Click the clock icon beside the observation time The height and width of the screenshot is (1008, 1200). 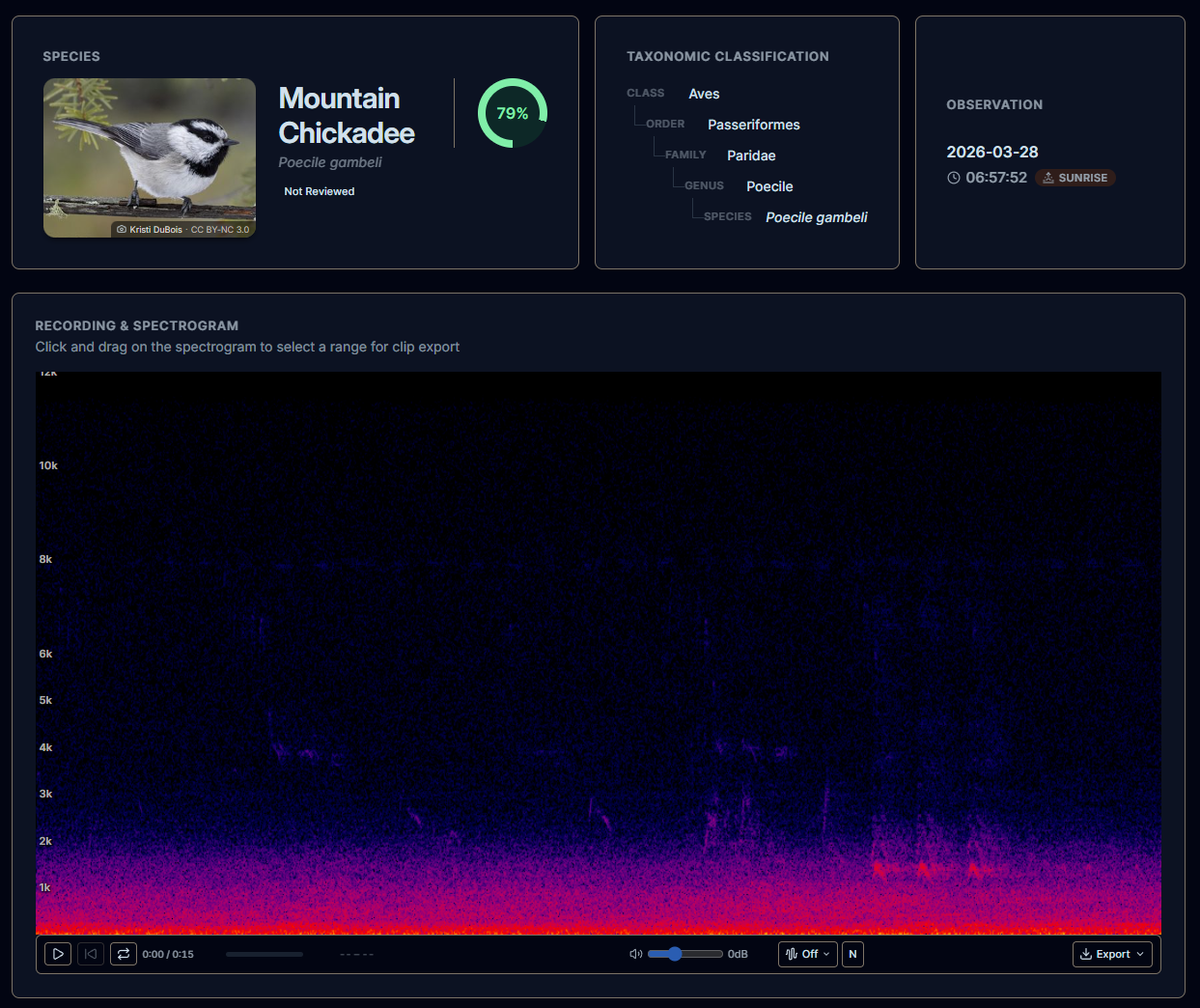[955, 177]
